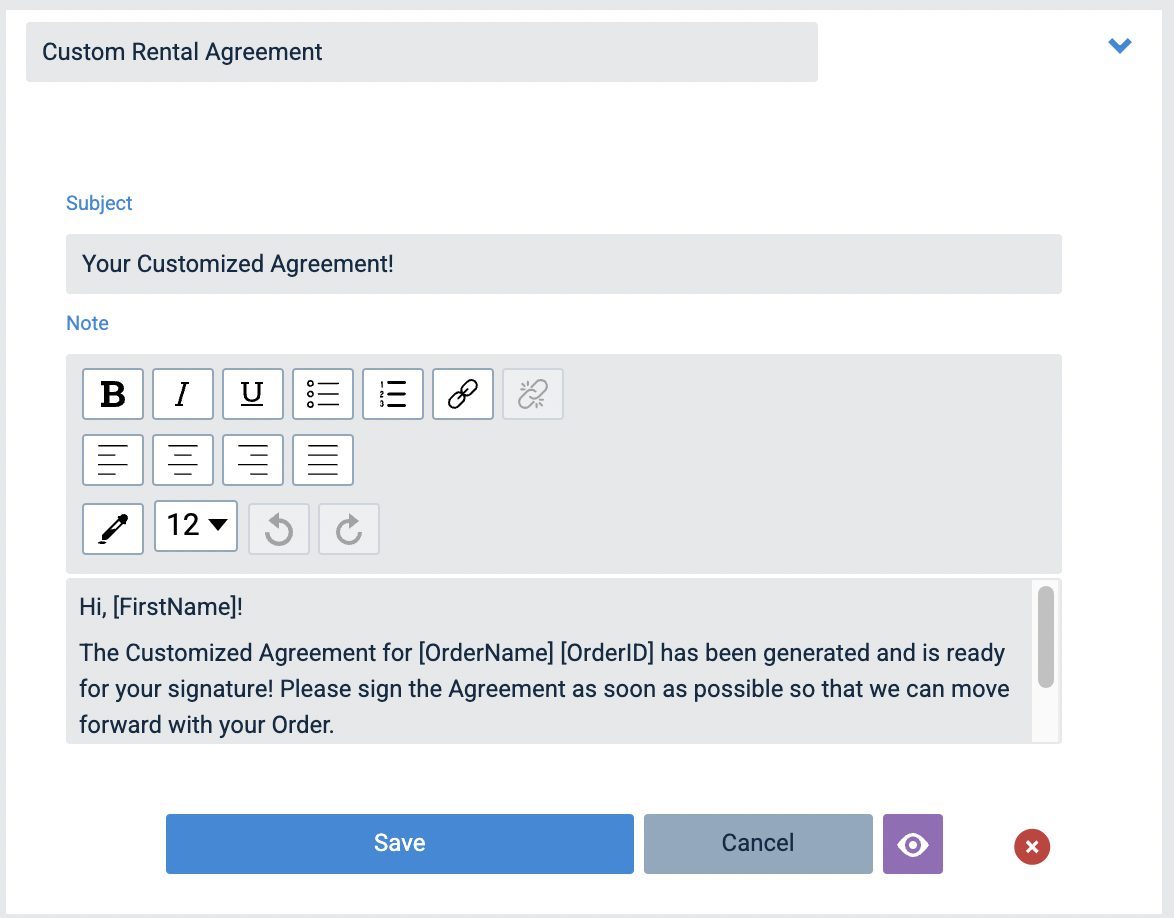Save the email template

click(399, 843)
